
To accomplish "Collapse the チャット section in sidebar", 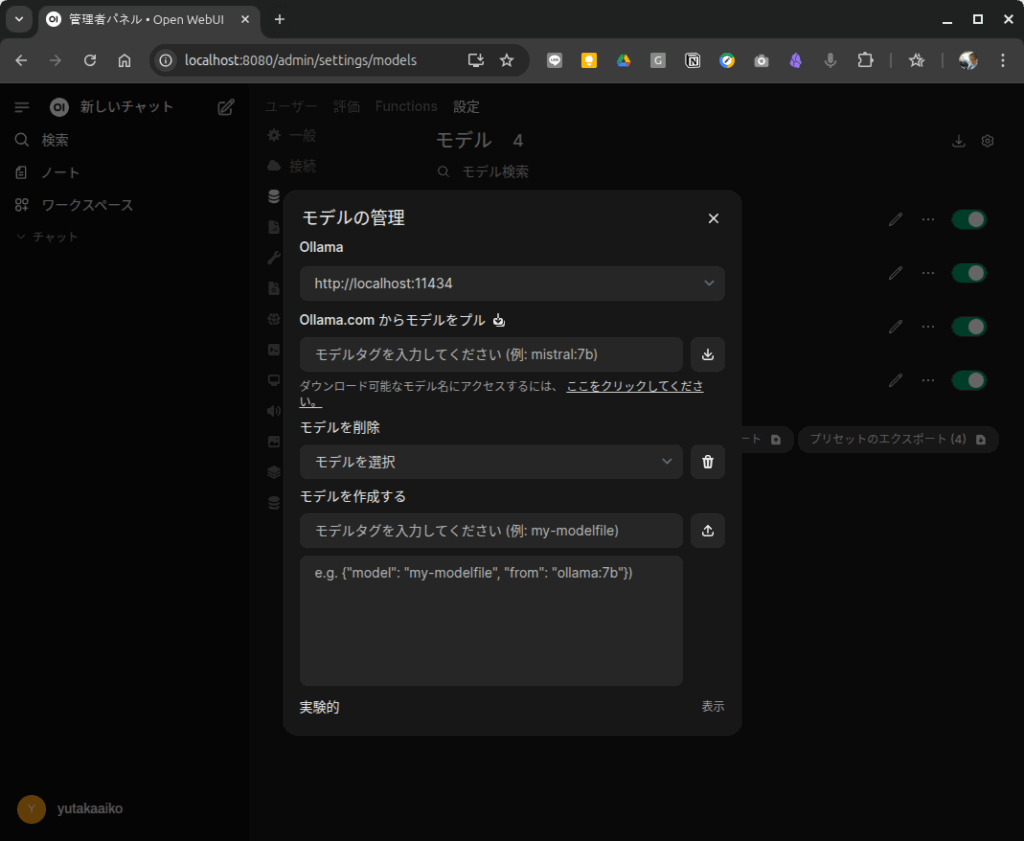I will click(47, 237).
